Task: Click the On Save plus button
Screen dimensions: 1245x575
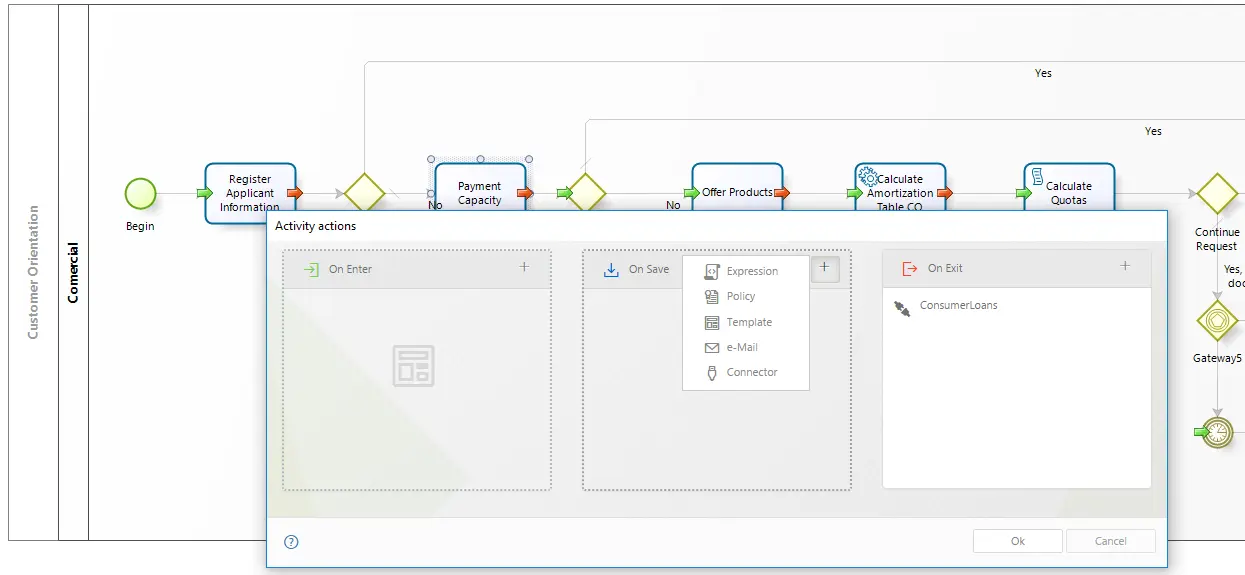Action: (x=825, y=268)
